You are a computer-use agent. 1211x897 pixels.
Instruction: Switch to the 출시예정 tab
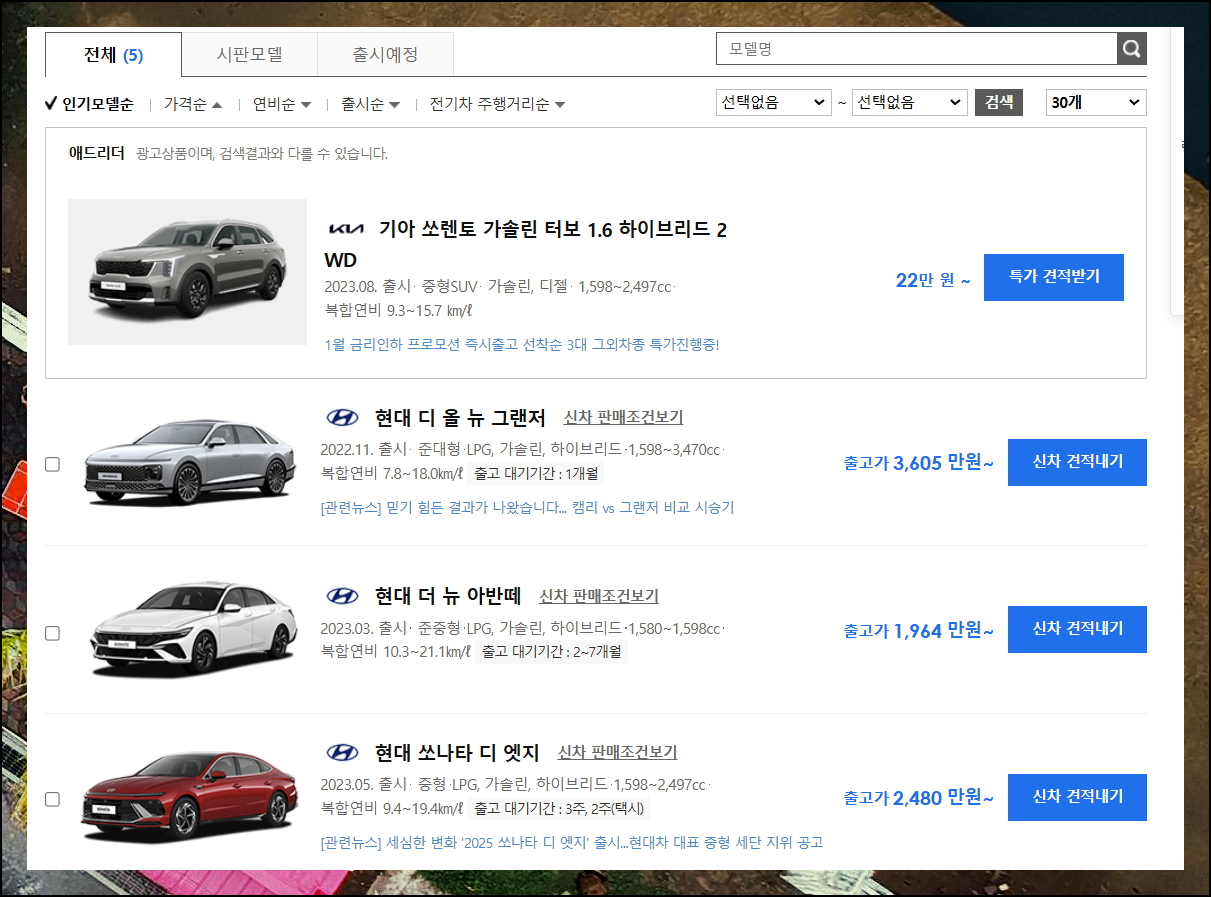point(385,55)
